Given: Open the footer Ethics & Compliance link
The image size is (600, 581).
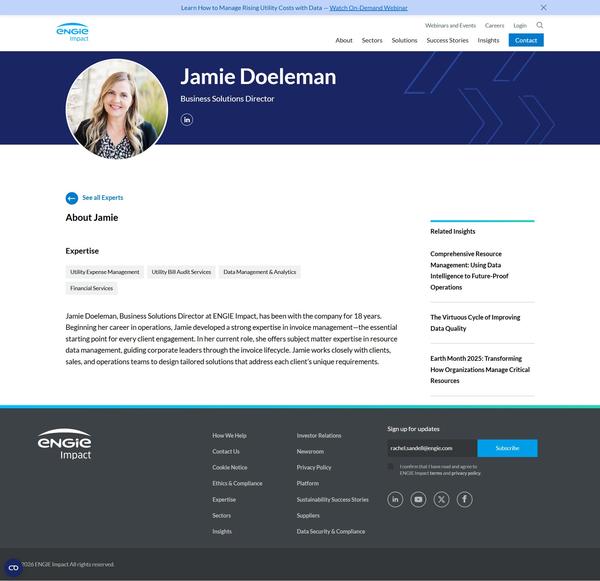Looking at the screenshot, I should tap(237, 484).
